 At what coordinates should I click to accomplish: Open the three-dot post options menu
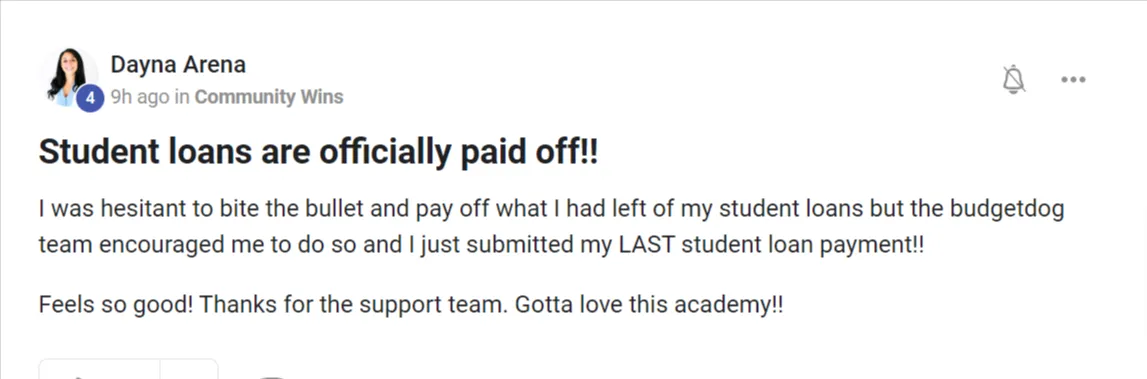[x=1073, y=79]
